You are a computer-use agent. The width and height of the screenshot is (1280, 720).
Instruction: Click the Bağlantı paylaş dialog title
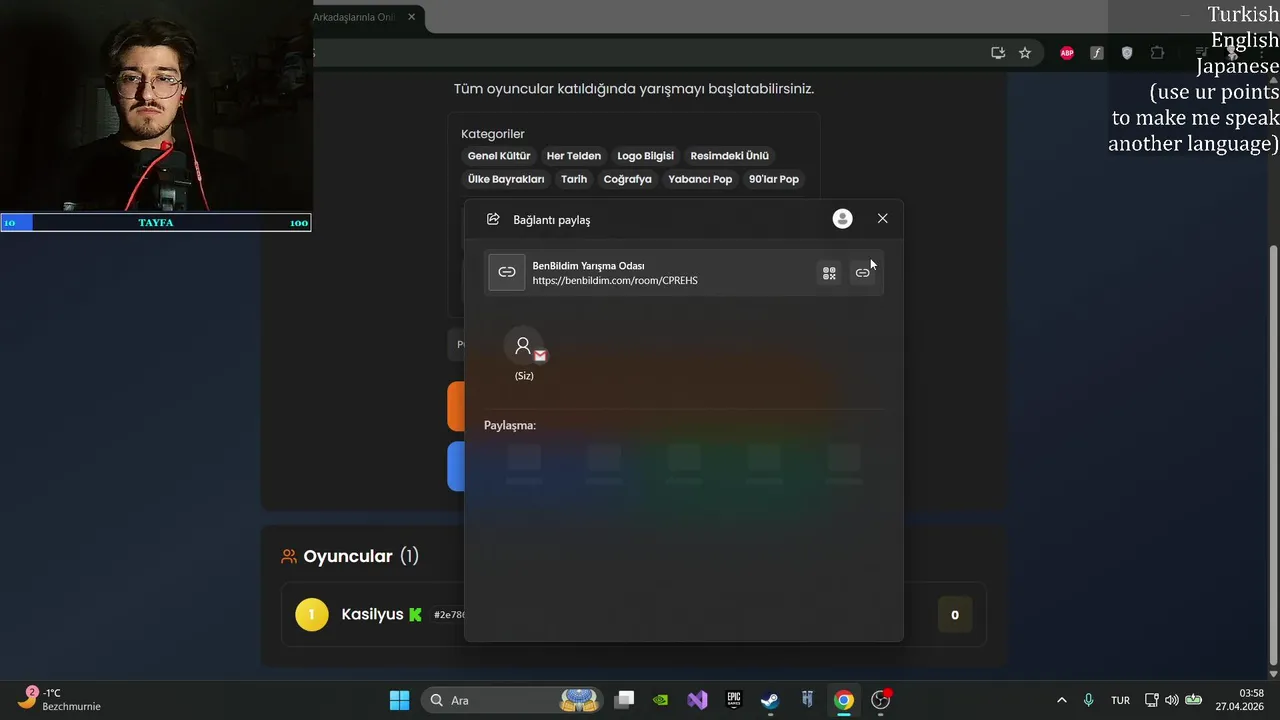tap(552, 220)
